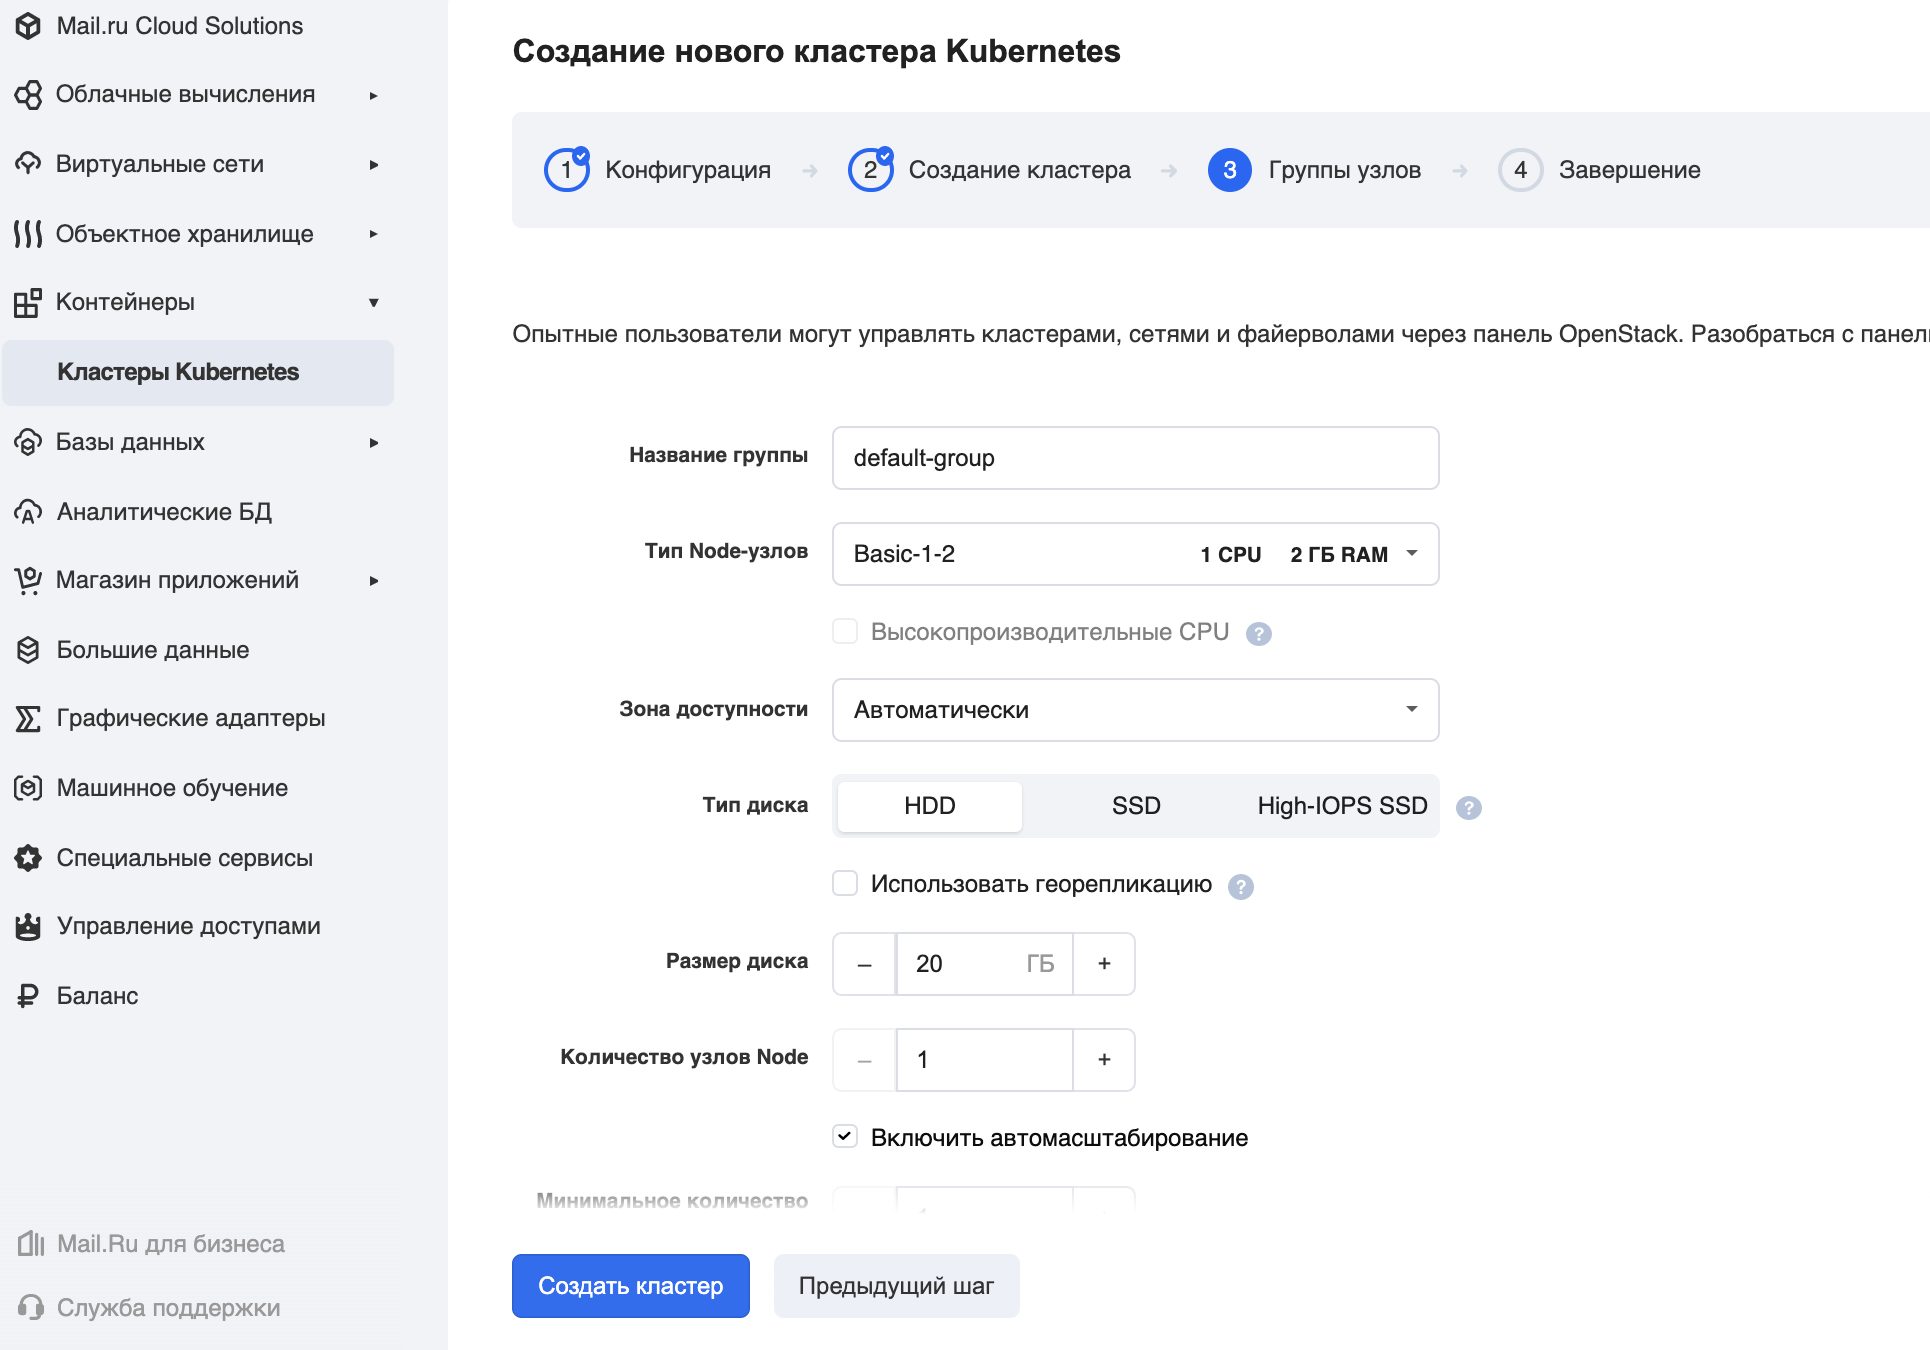Screen dimensions: 1930x1350
Task: Click the Mail.ru Cloud Solutions logo icon
Action: (x=28, y=26)
